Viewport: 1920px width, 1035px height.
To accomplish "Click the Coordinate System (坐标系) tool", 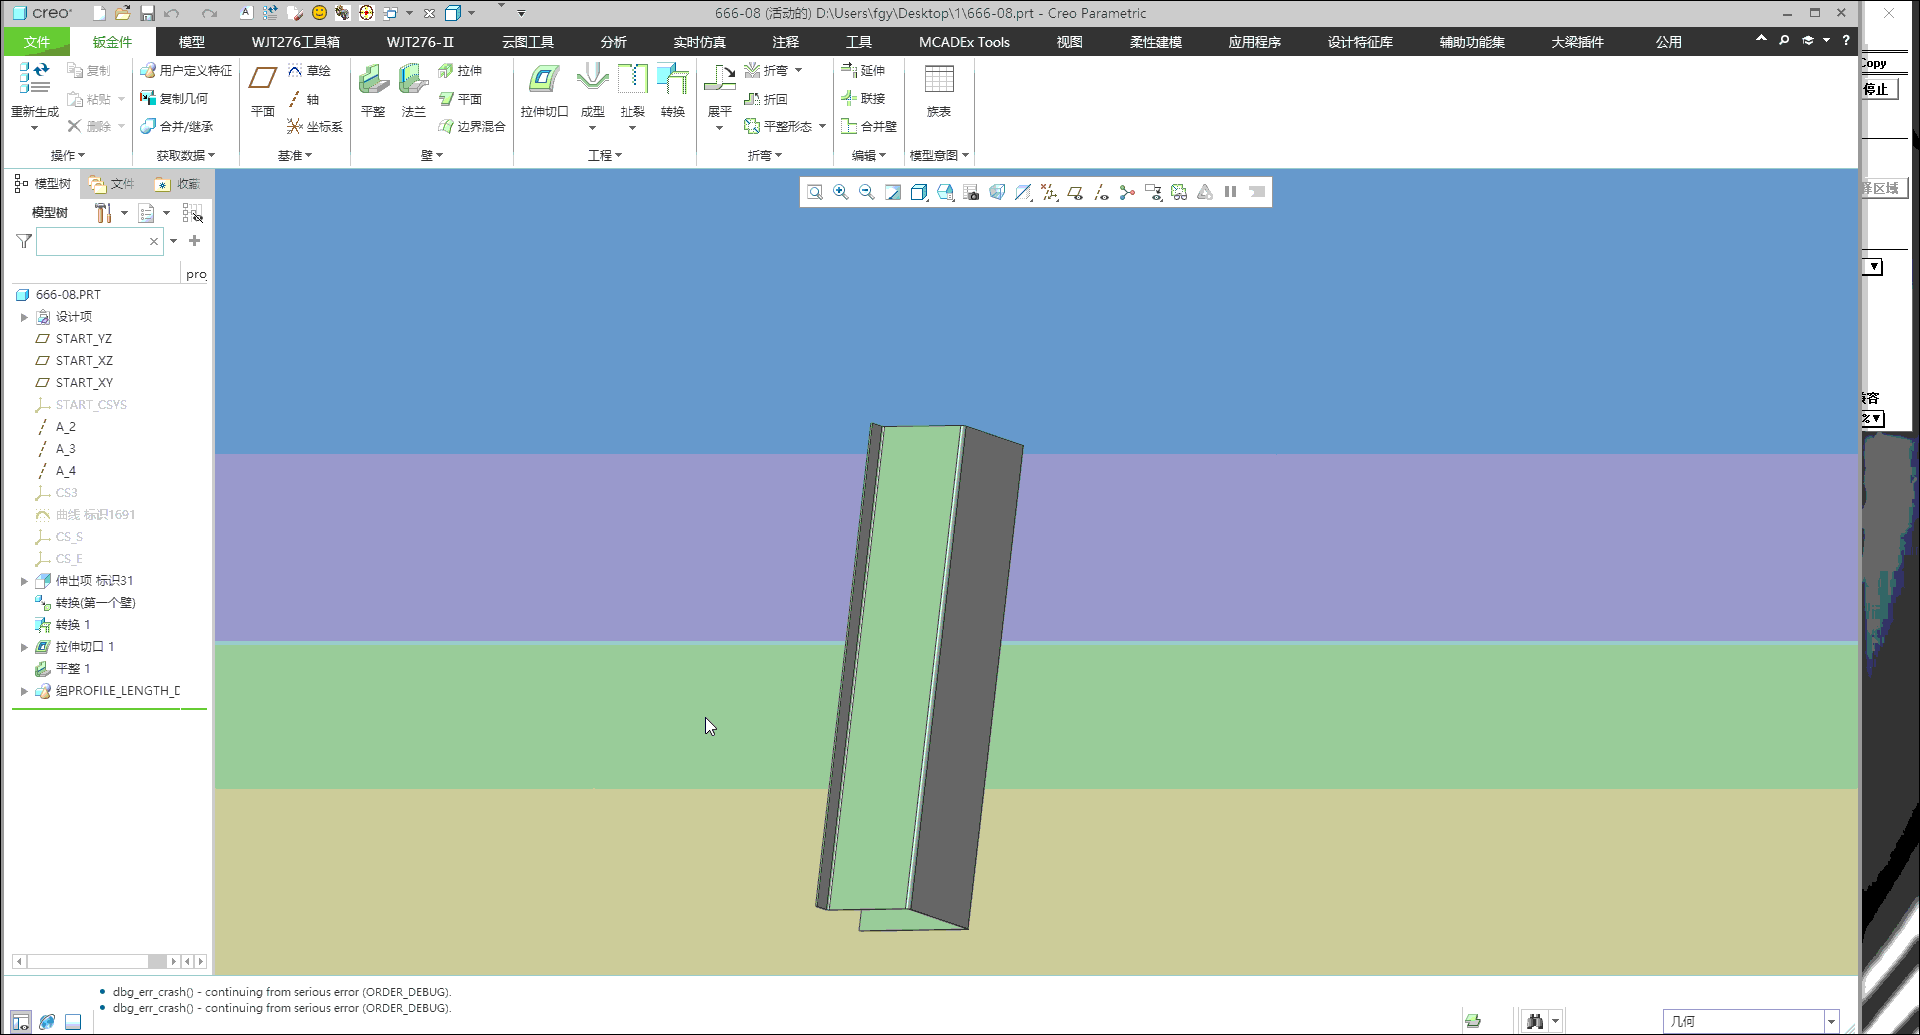I will coord(315,127).
